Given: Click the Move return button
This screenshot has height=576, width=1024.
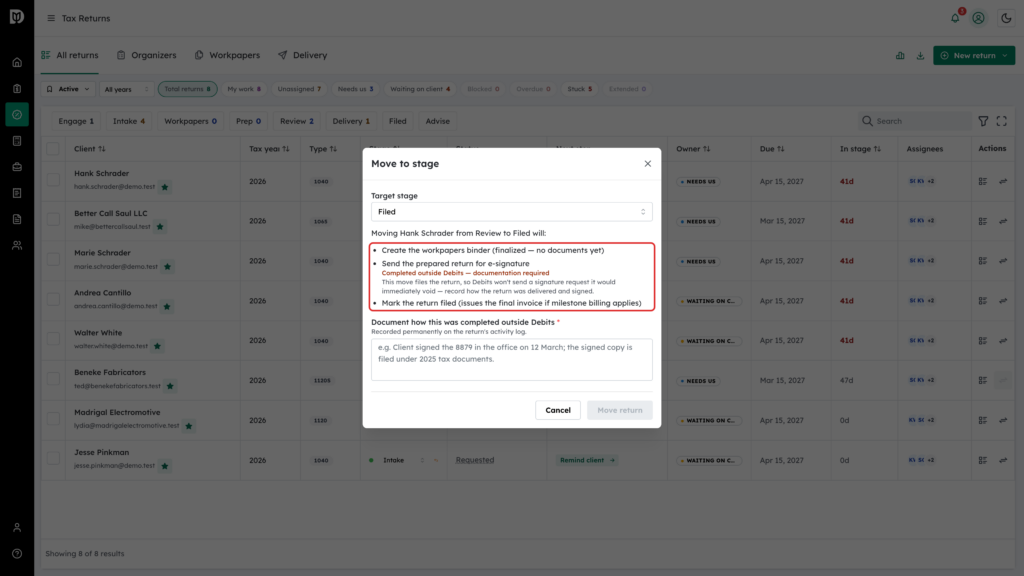Looking at the screenshot, I should click(x=620, y=410).
